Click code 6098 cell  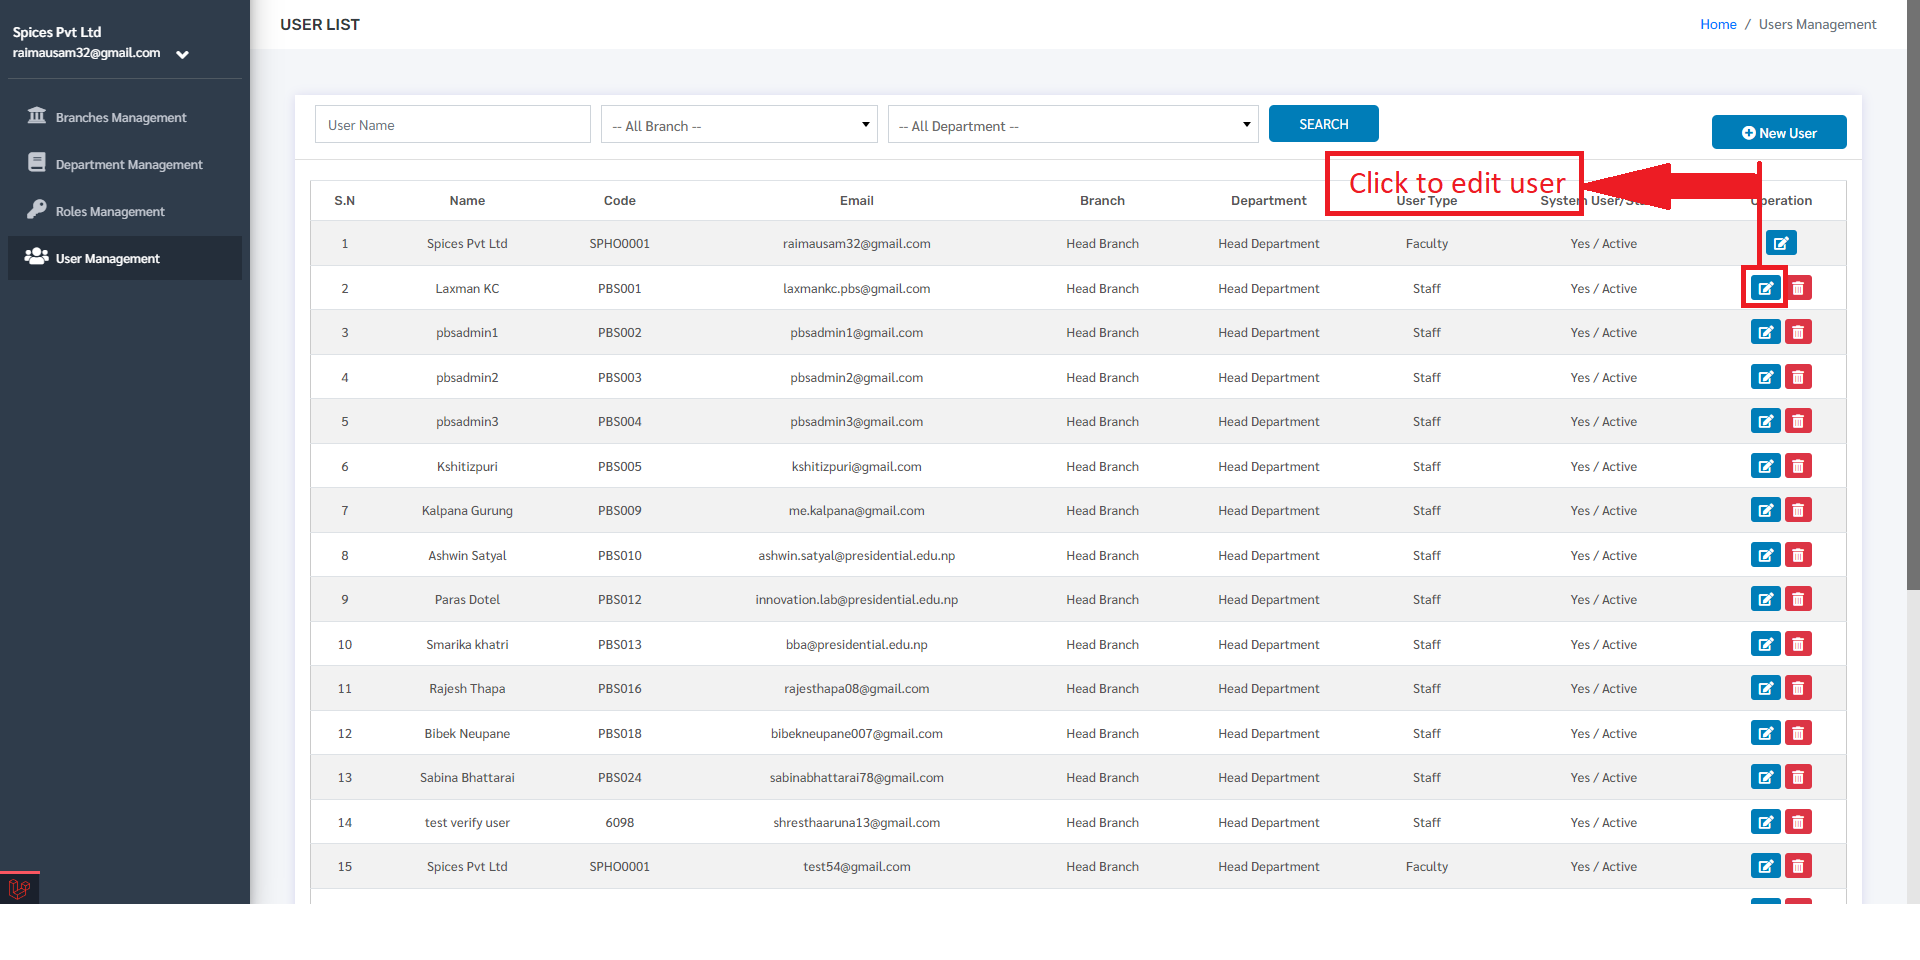[620, 822]
